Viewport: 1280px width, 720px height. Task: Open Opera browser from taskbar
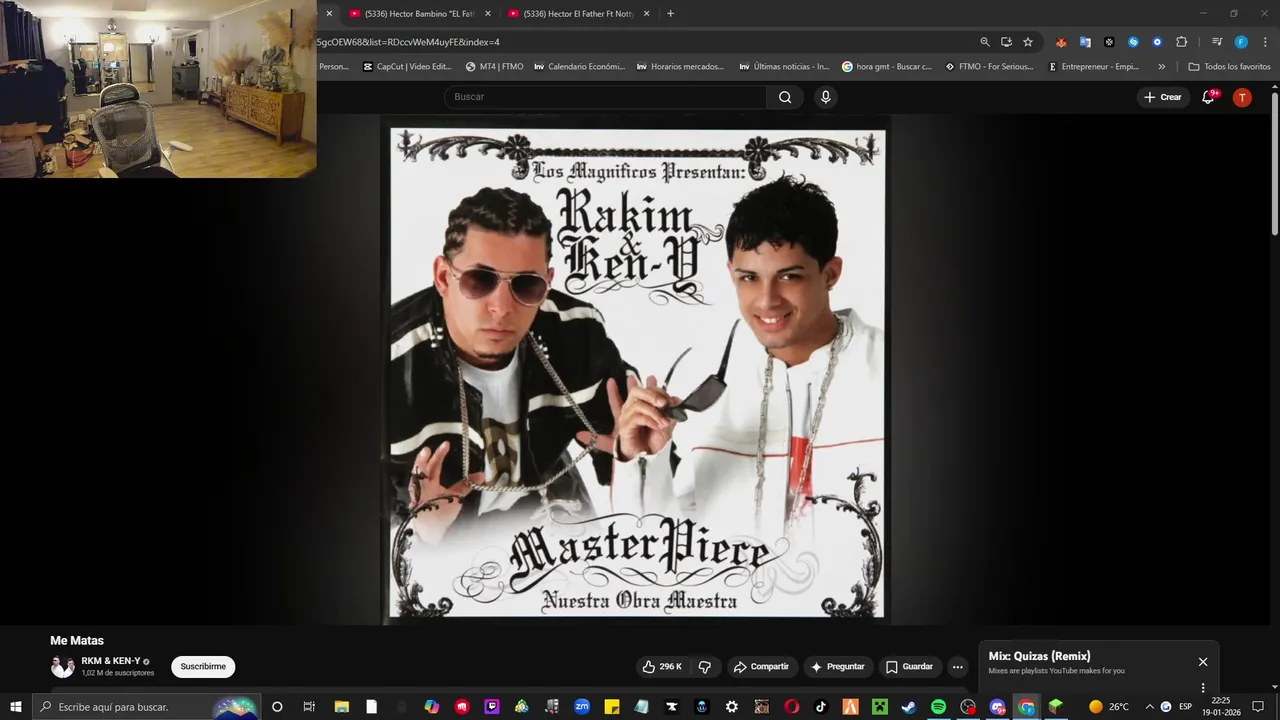(791, 707)
